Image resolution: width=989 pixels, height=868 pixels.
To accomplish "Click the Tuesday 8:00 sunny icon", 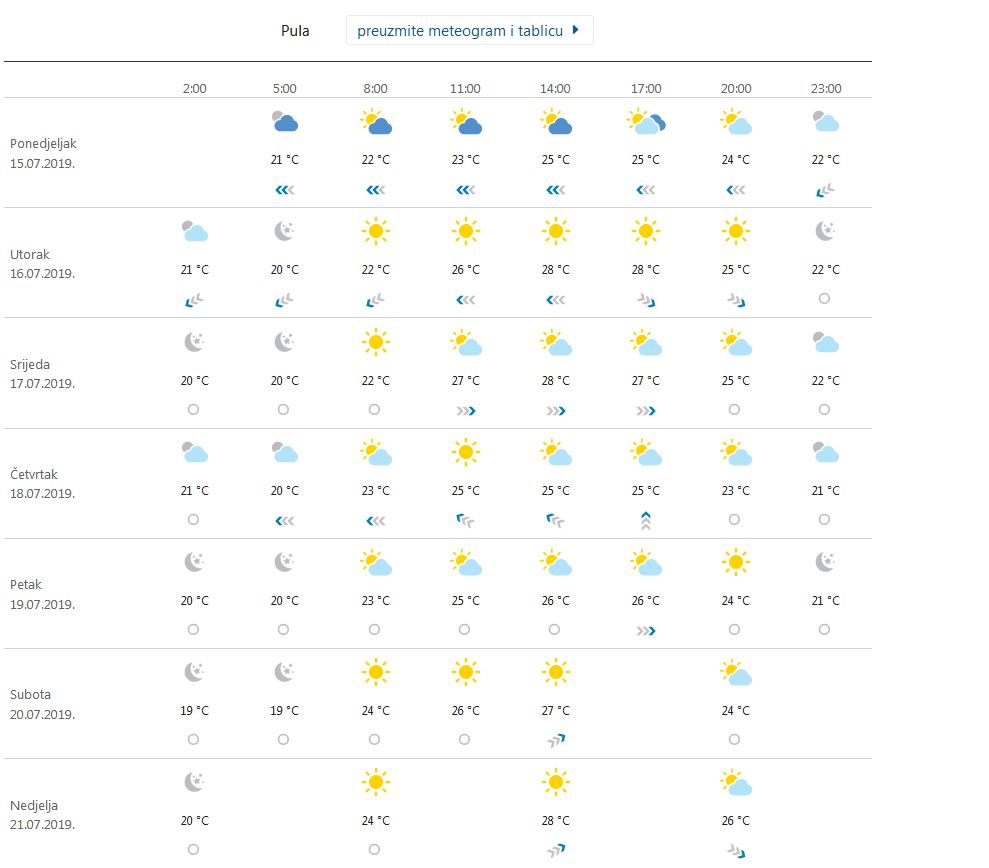I will click(375, 232).
